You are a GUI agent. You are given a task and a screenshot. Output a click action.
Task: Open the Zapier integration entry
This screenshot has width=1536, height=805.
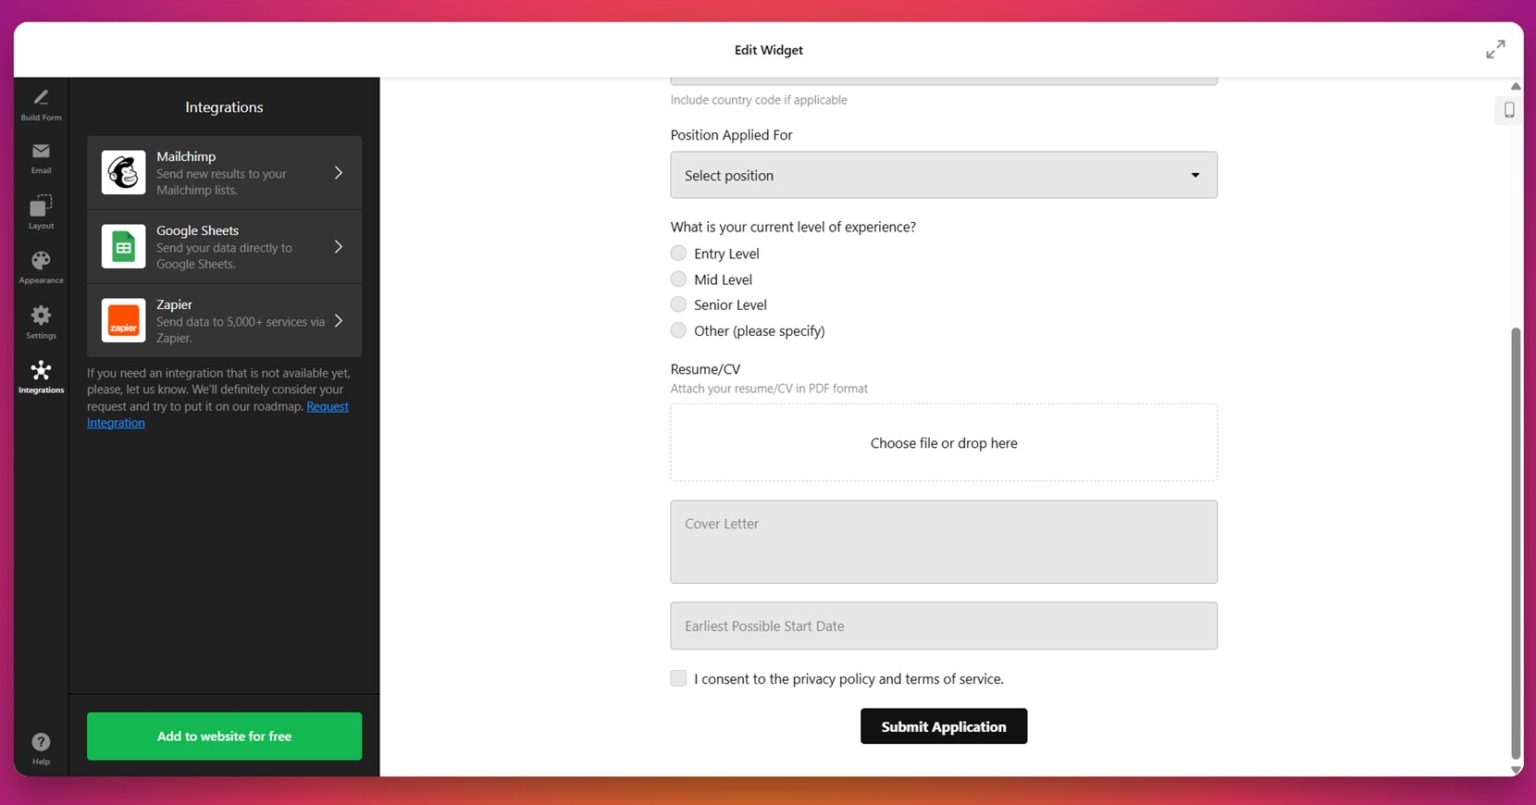click(224, 321)
